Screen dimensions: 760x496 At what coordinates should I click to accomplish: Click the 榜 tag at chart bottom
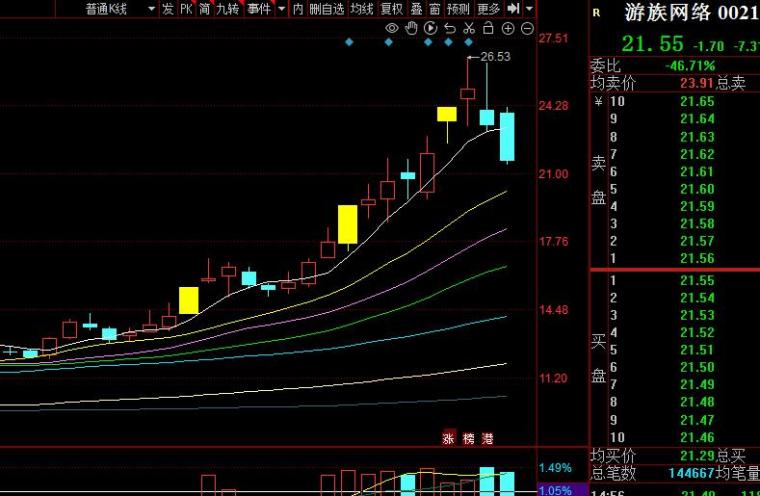click(x=468, y=438)
